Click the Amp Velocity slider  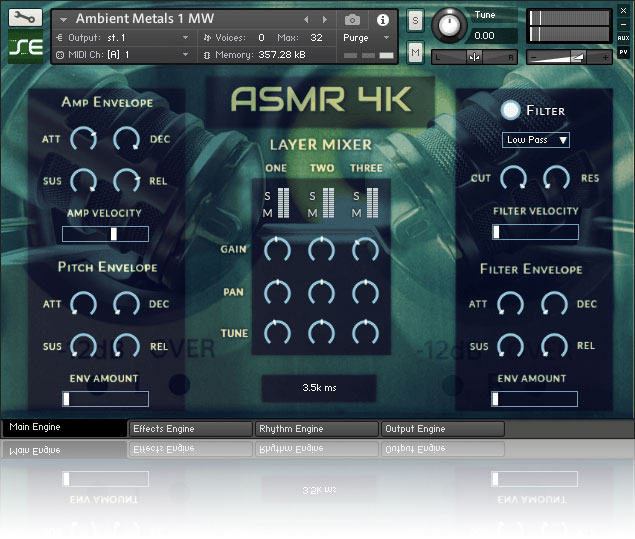[105, 234]
